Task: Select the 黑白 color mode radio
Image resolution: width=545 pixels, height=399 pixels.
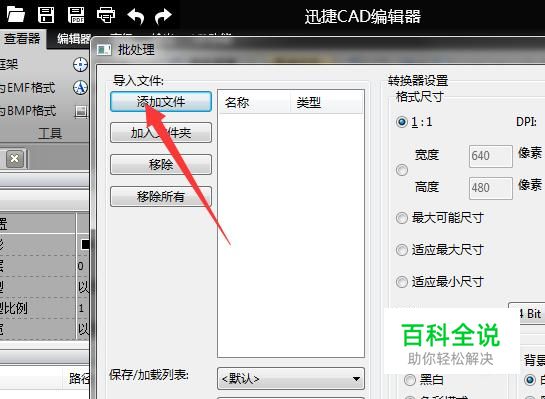Action: pyautogui.click(x=410, y=380)
